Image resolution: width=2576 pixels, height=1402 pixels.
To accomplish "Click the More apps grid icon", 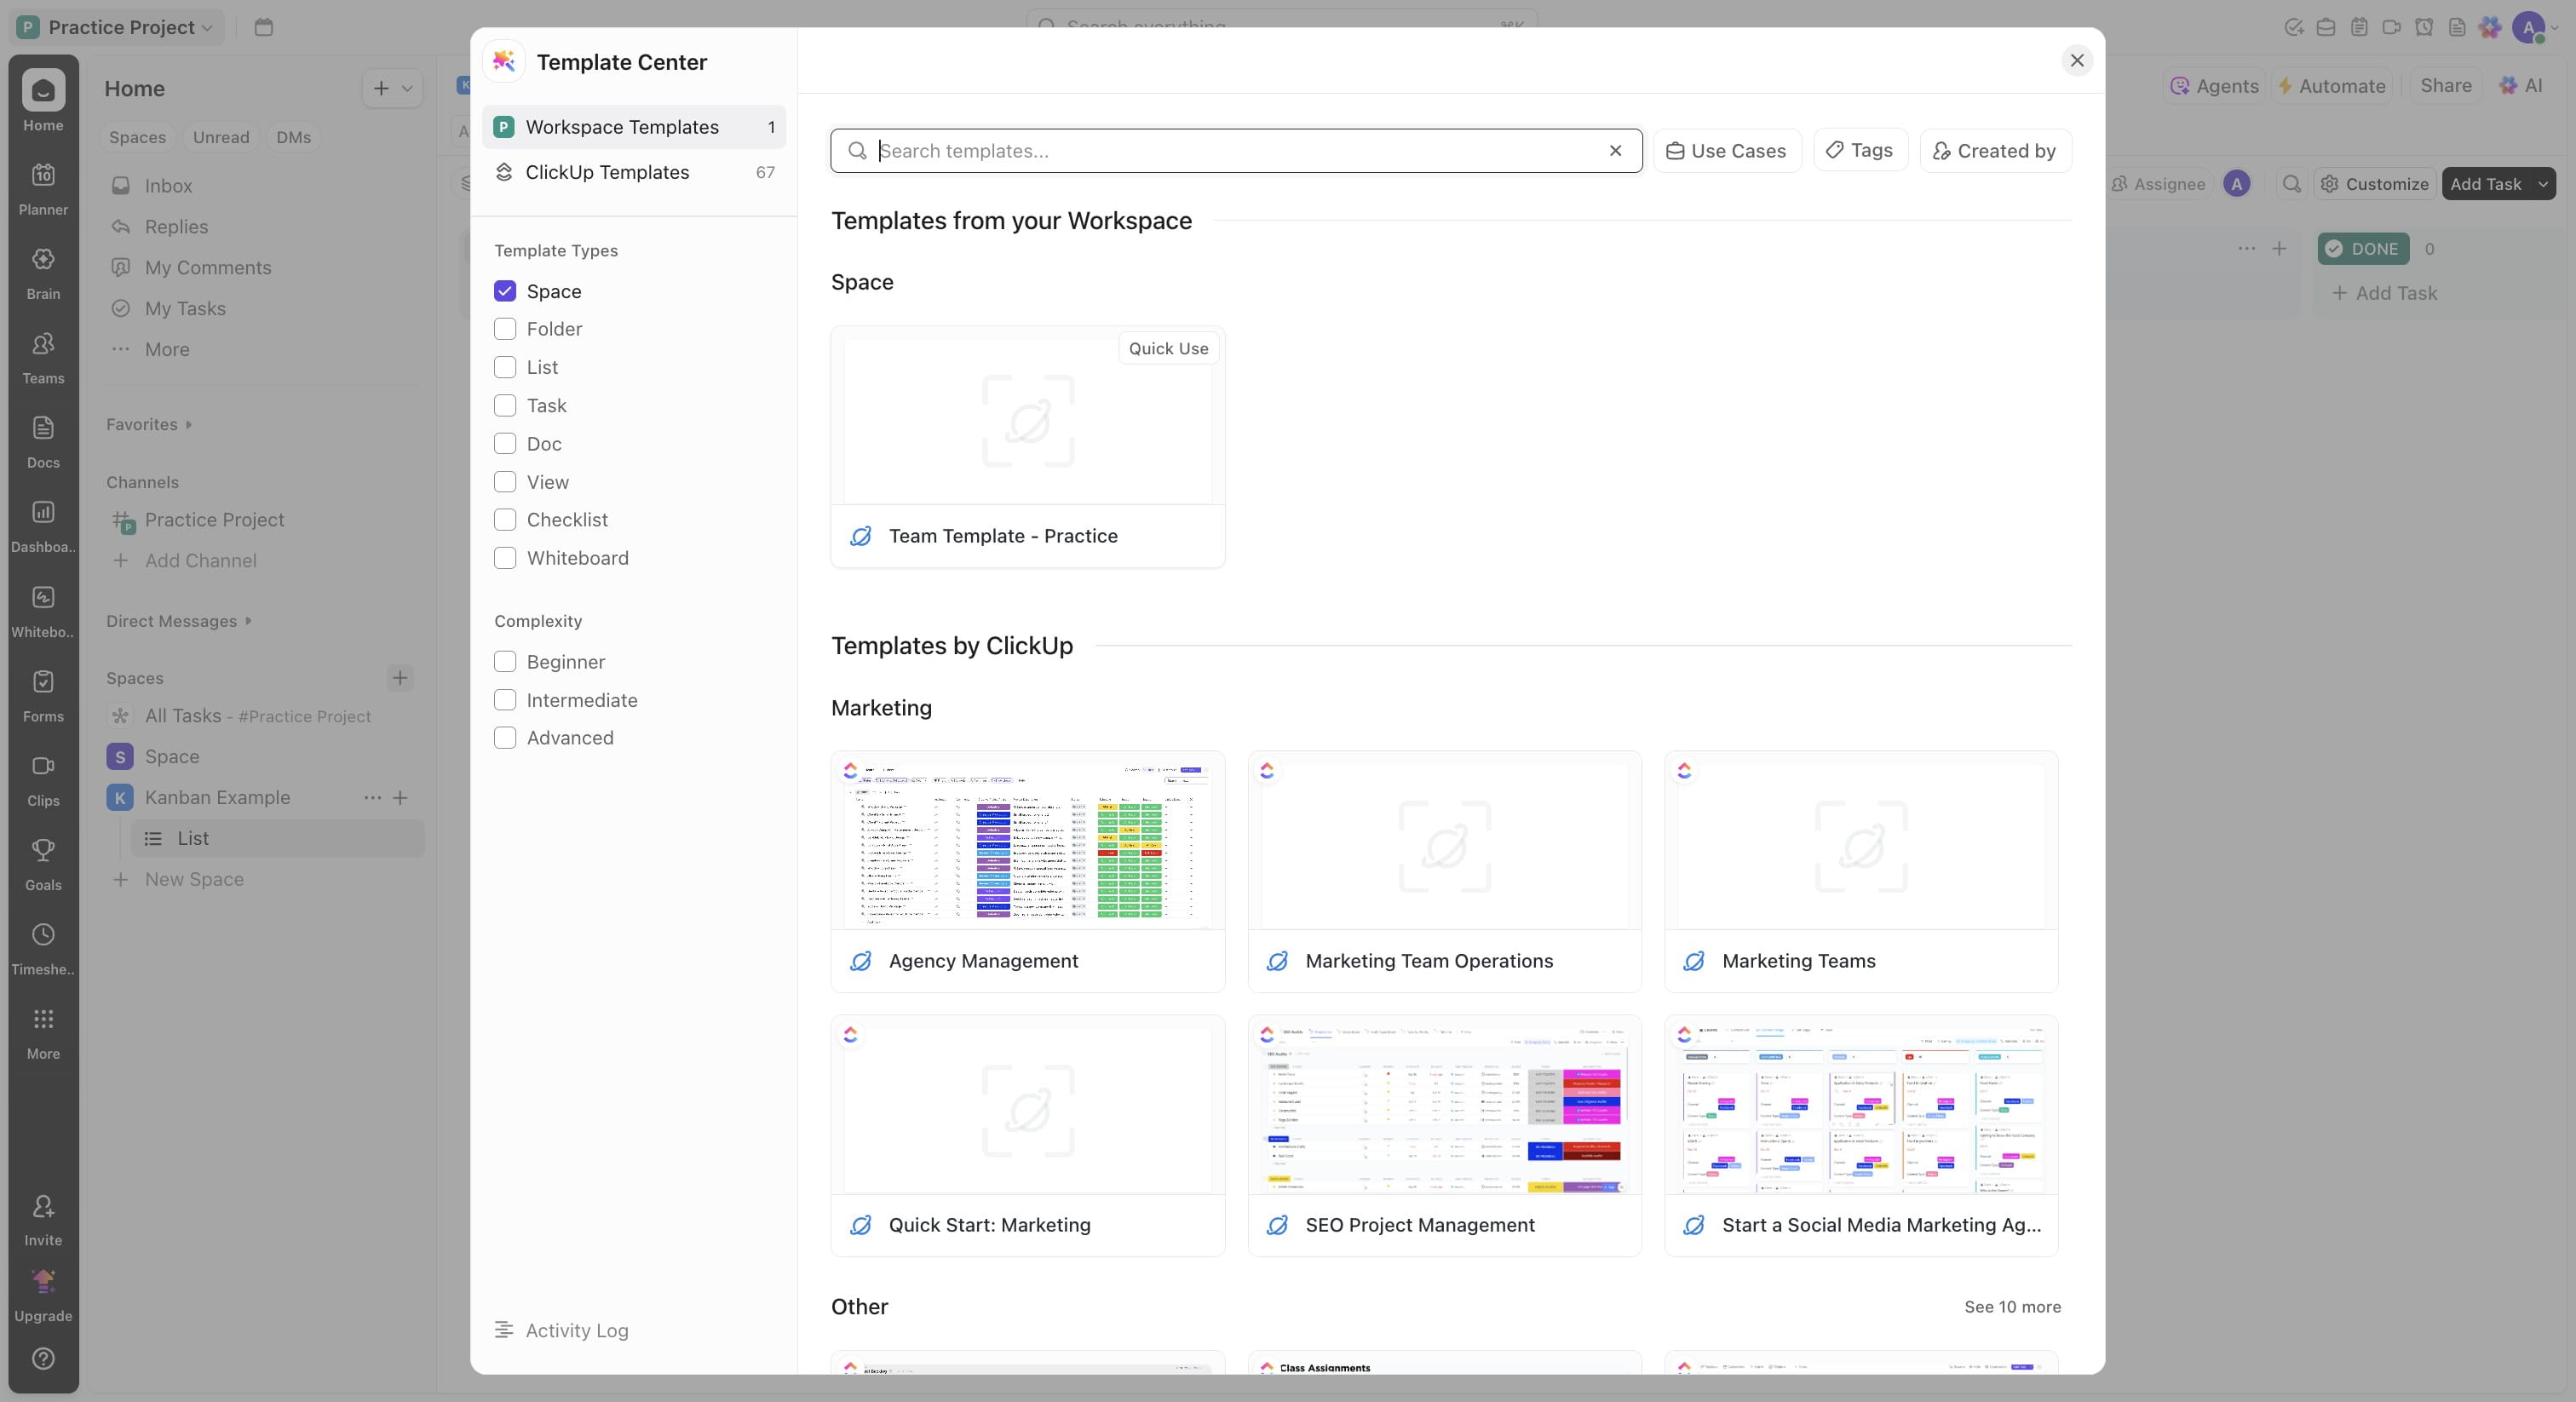I will (x=43, y=1019).
